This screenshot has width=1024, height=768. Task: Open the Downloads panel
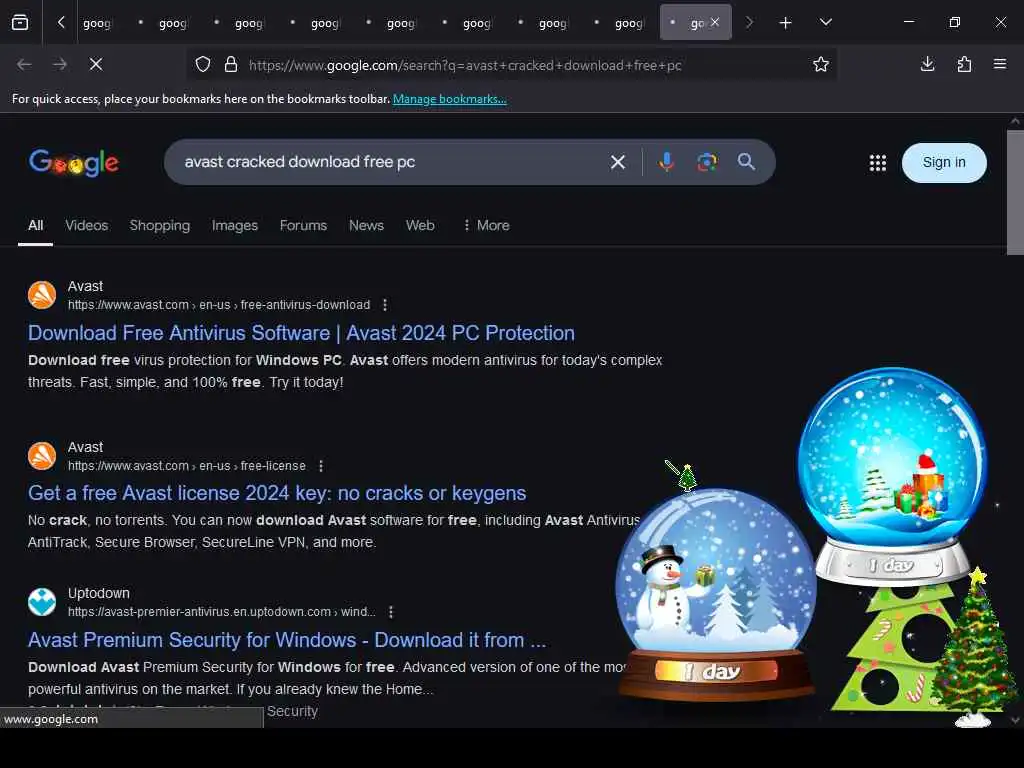[927, 64]
